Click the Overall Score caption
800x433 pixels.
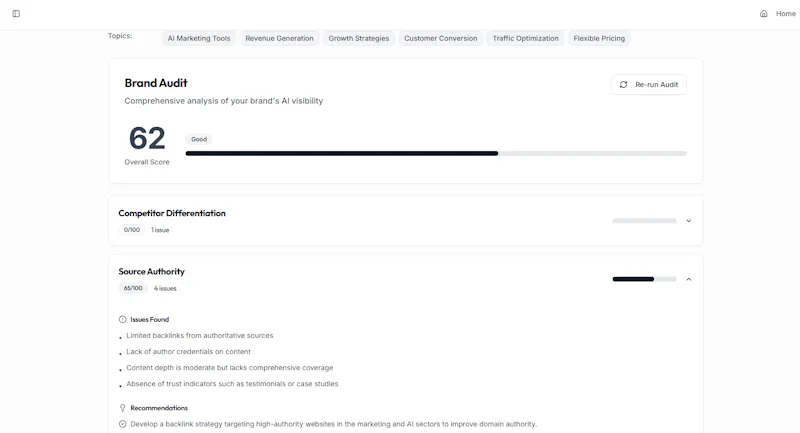[147, 162]
